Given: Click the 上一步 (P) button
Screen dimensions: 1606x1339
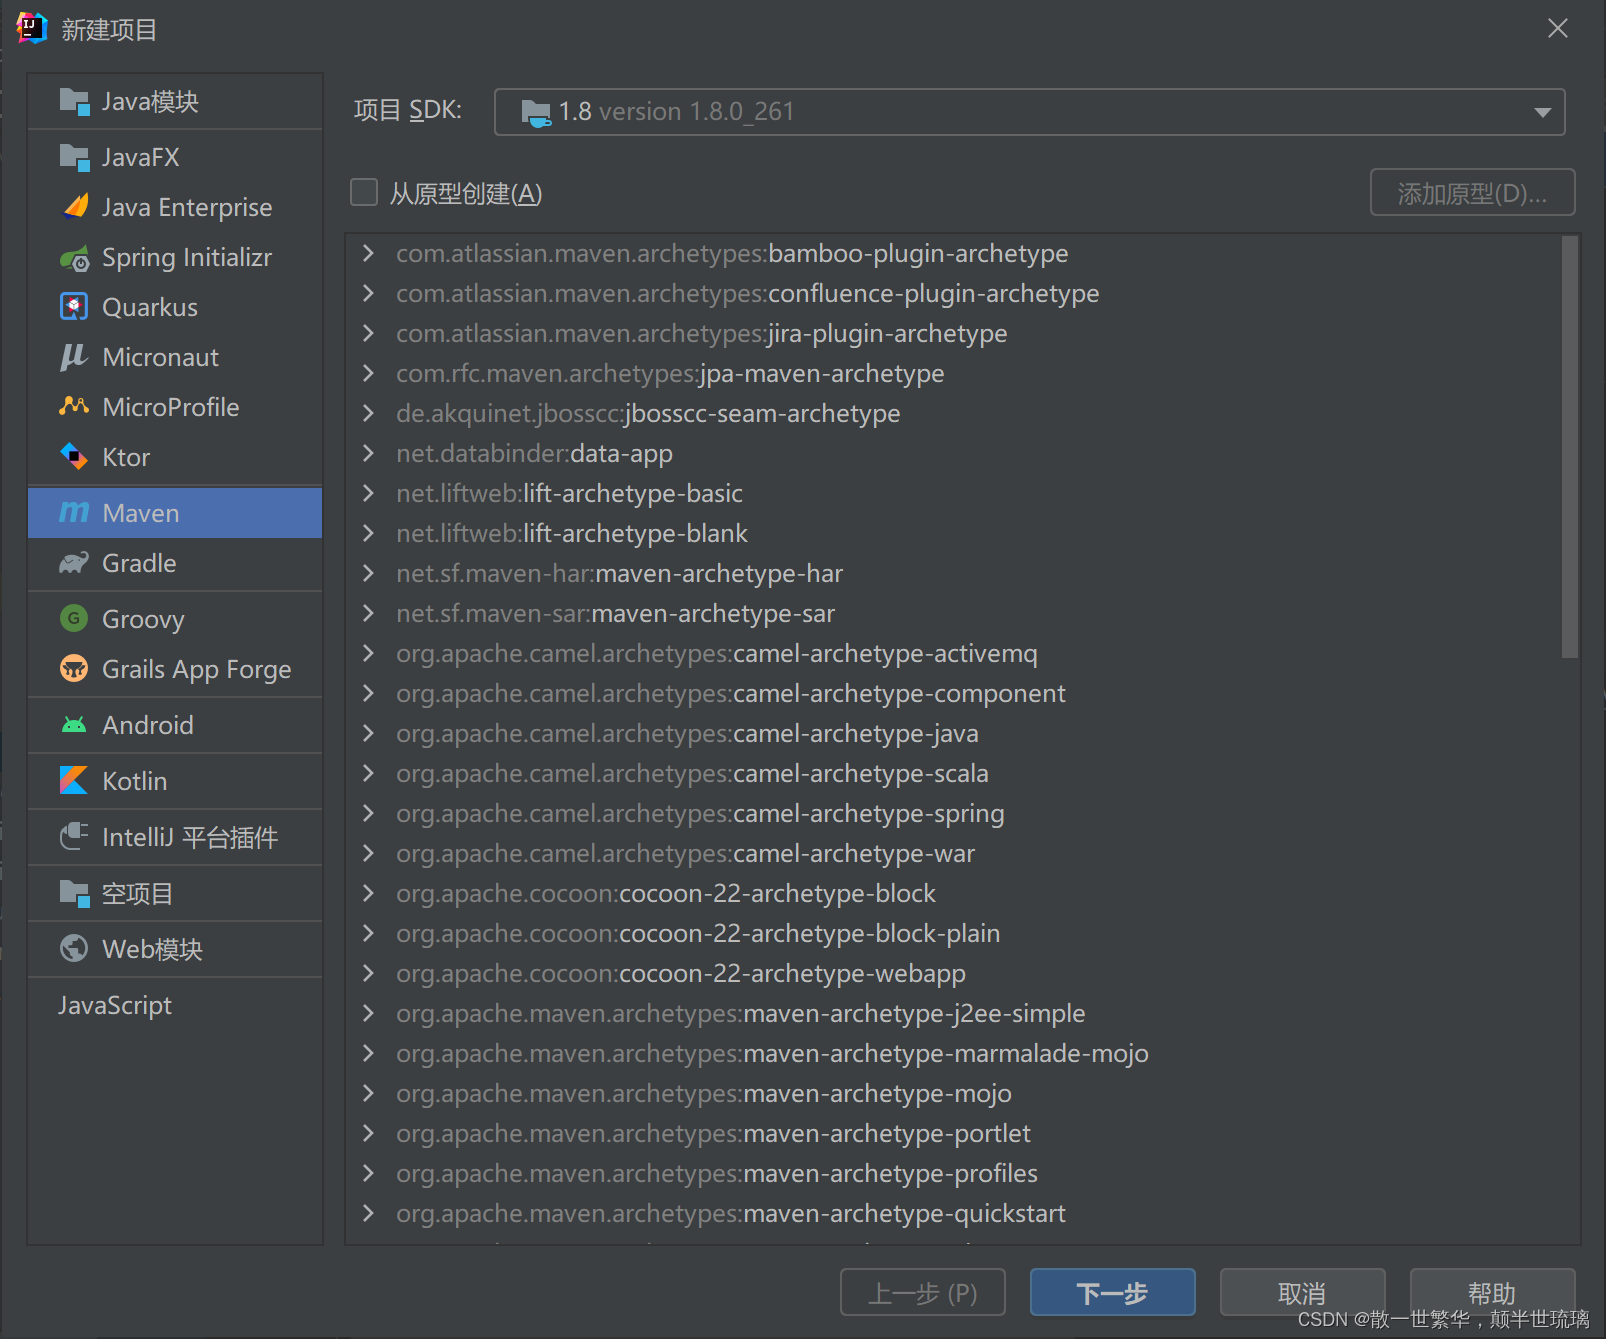Looking at the screenshot, I should [x=922, y=1293].
